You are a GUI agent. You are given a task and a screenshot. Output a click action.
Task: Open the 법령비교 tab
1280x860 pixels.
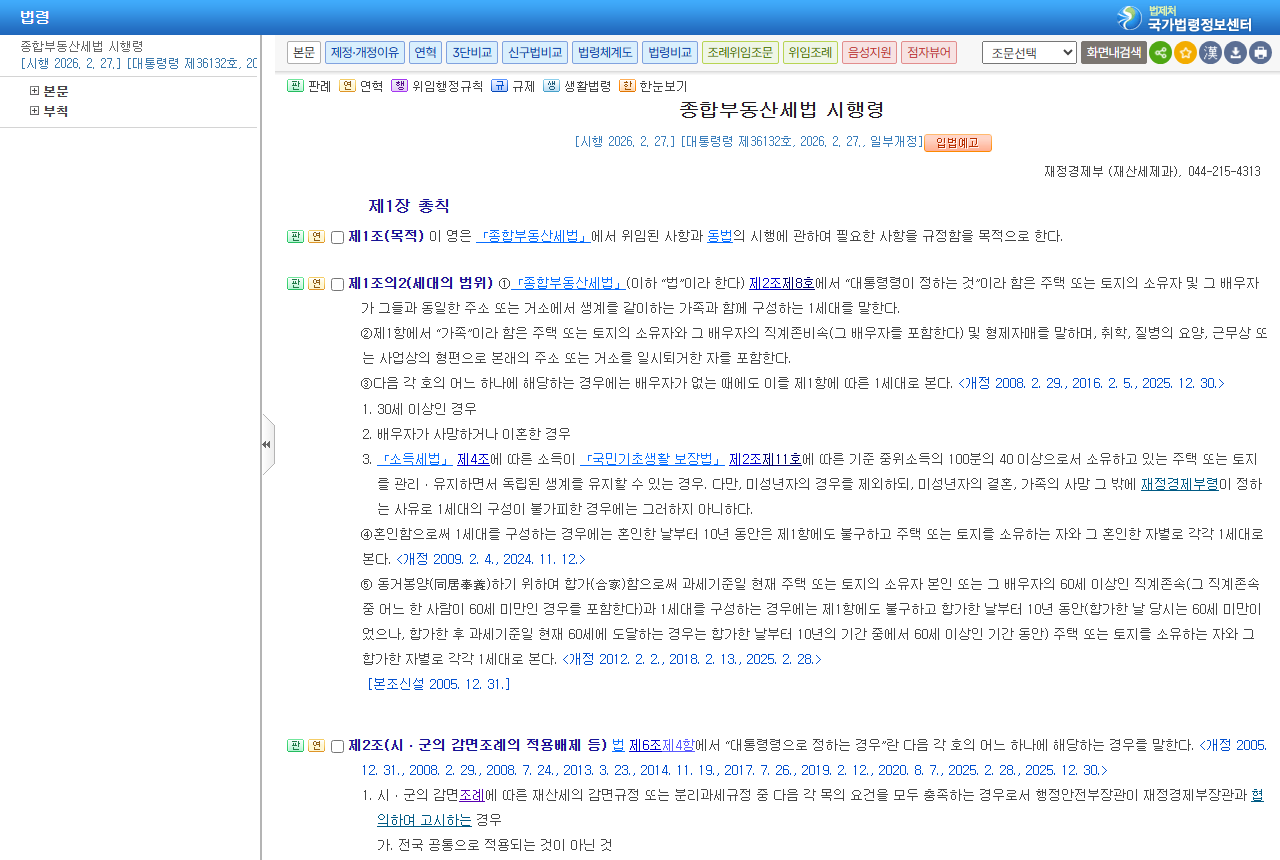coord(670,52)
